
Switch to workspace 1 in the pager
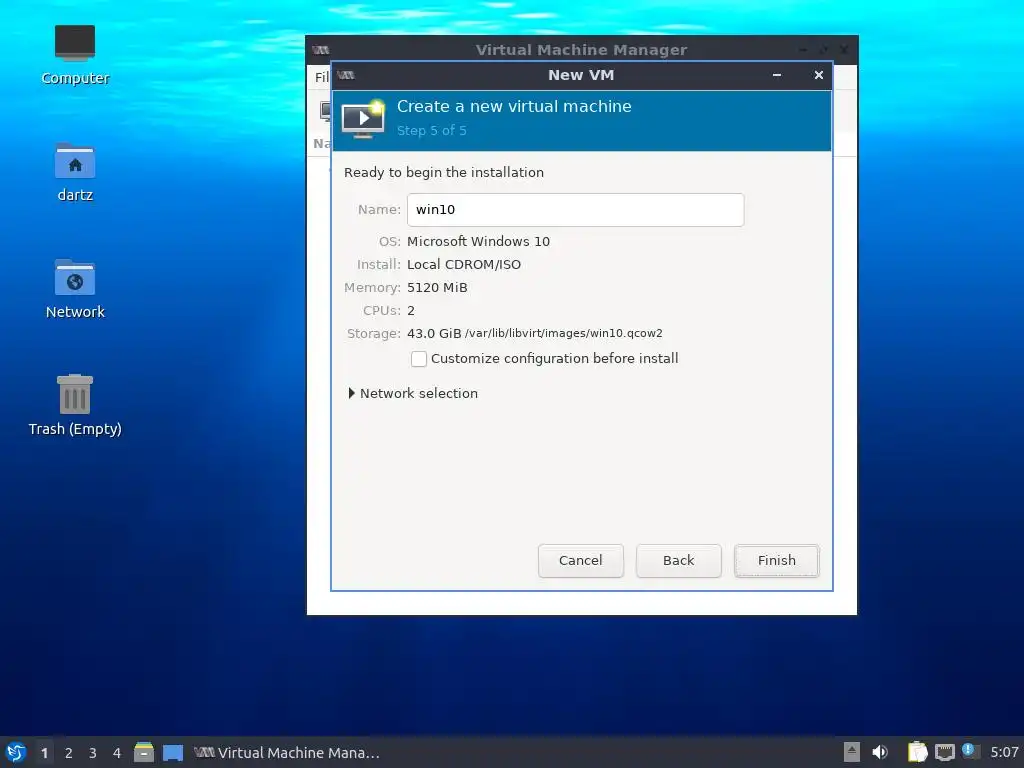(x=44, y=752)
